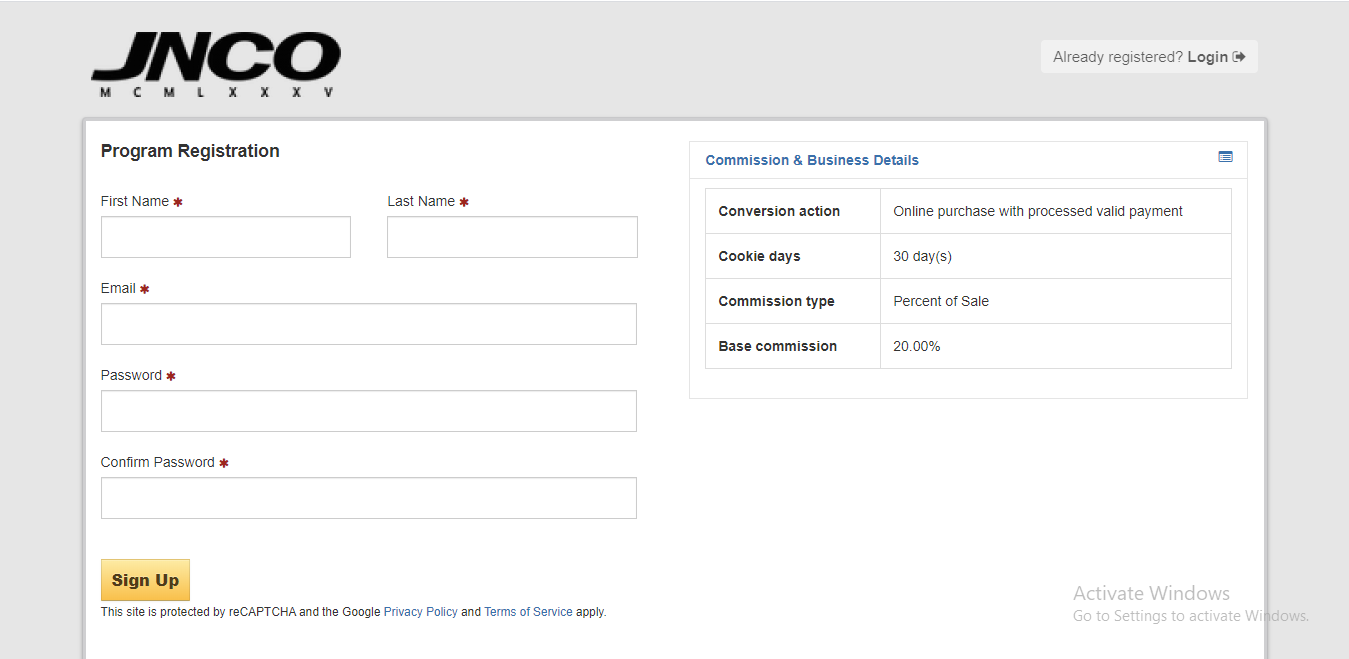1349x659 pixels.
Task: Click the Online purchase conversion value cell
Action: 1037,211
